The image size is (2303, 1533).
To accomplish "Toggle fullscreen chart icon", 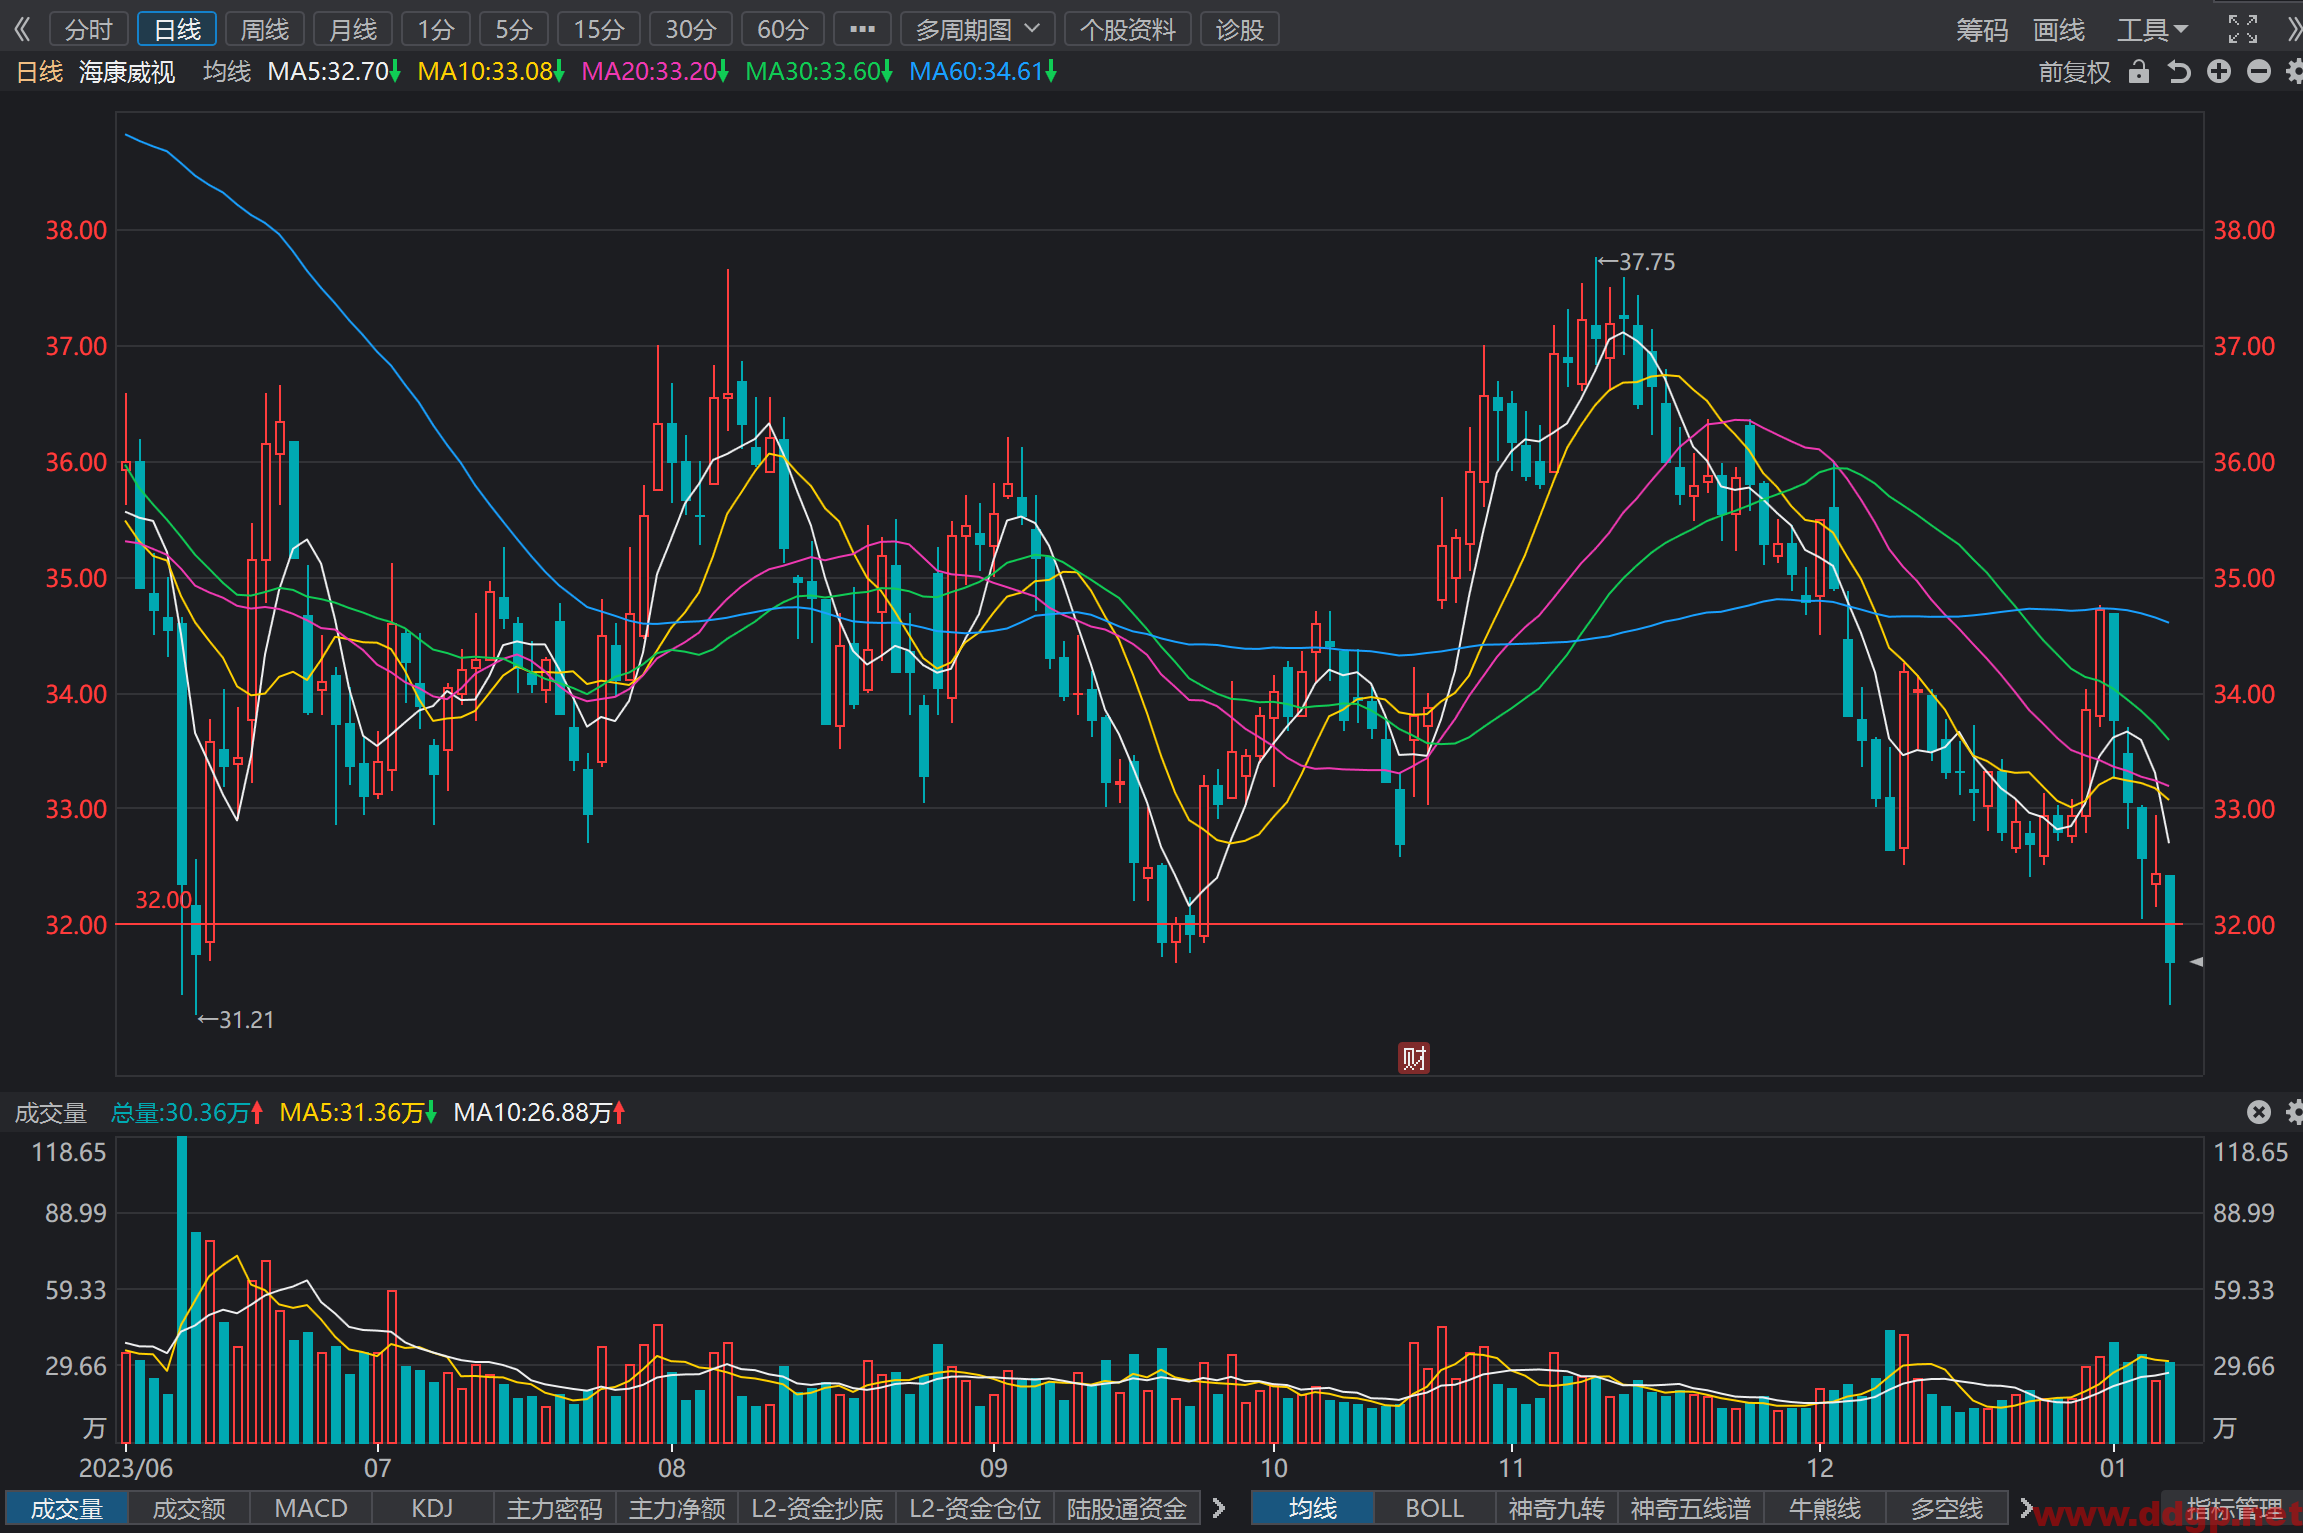I will pos(2243,29).
